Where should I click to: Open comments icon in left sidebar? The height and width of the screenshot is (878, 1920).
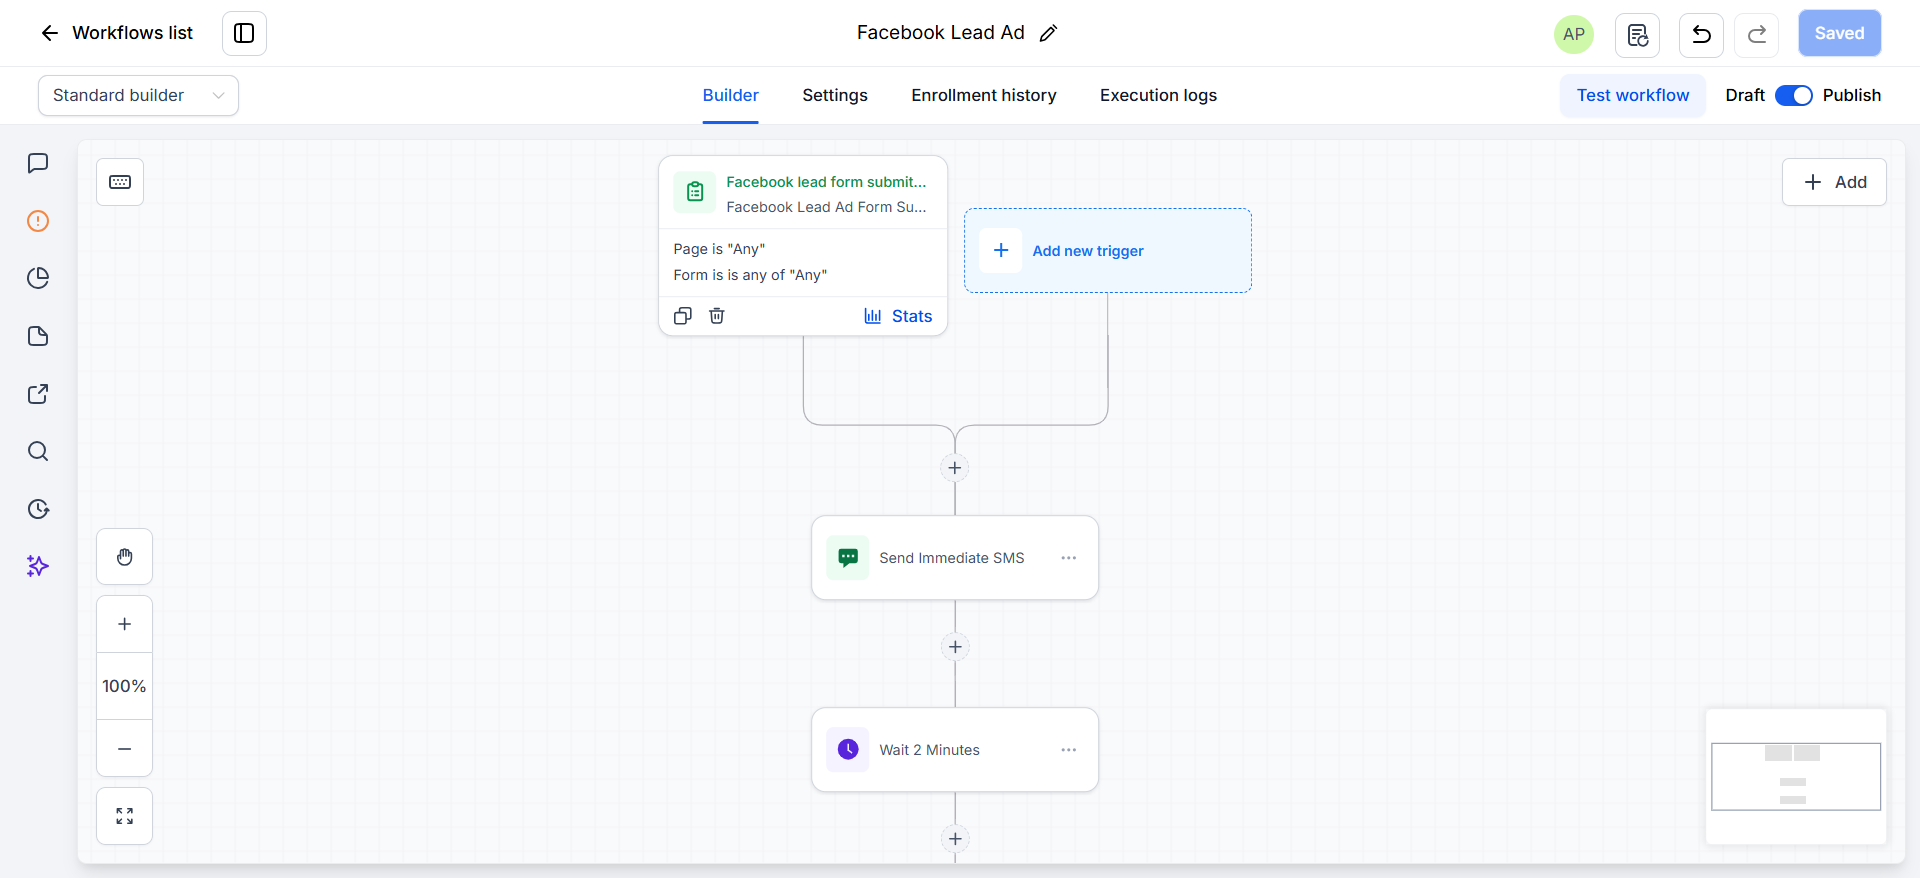pyautogui.click(x=38, y=163)
